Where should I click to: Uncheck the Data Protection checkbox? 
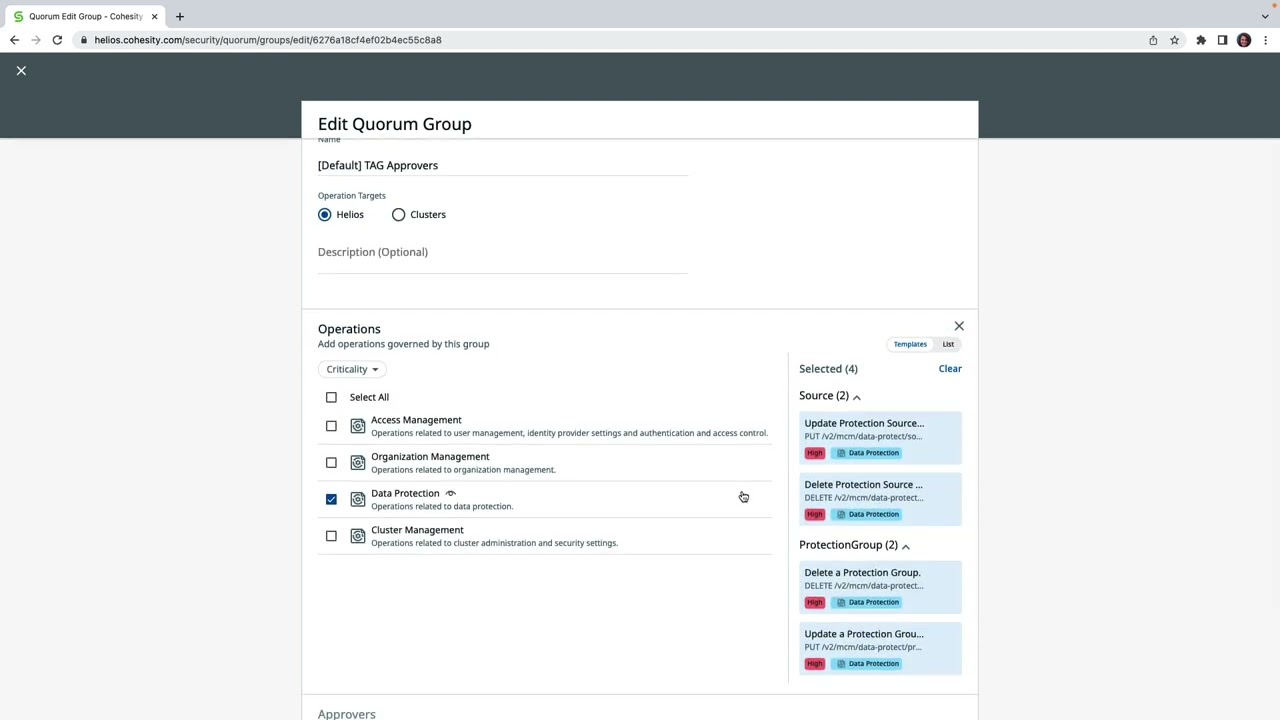[331, 499]
